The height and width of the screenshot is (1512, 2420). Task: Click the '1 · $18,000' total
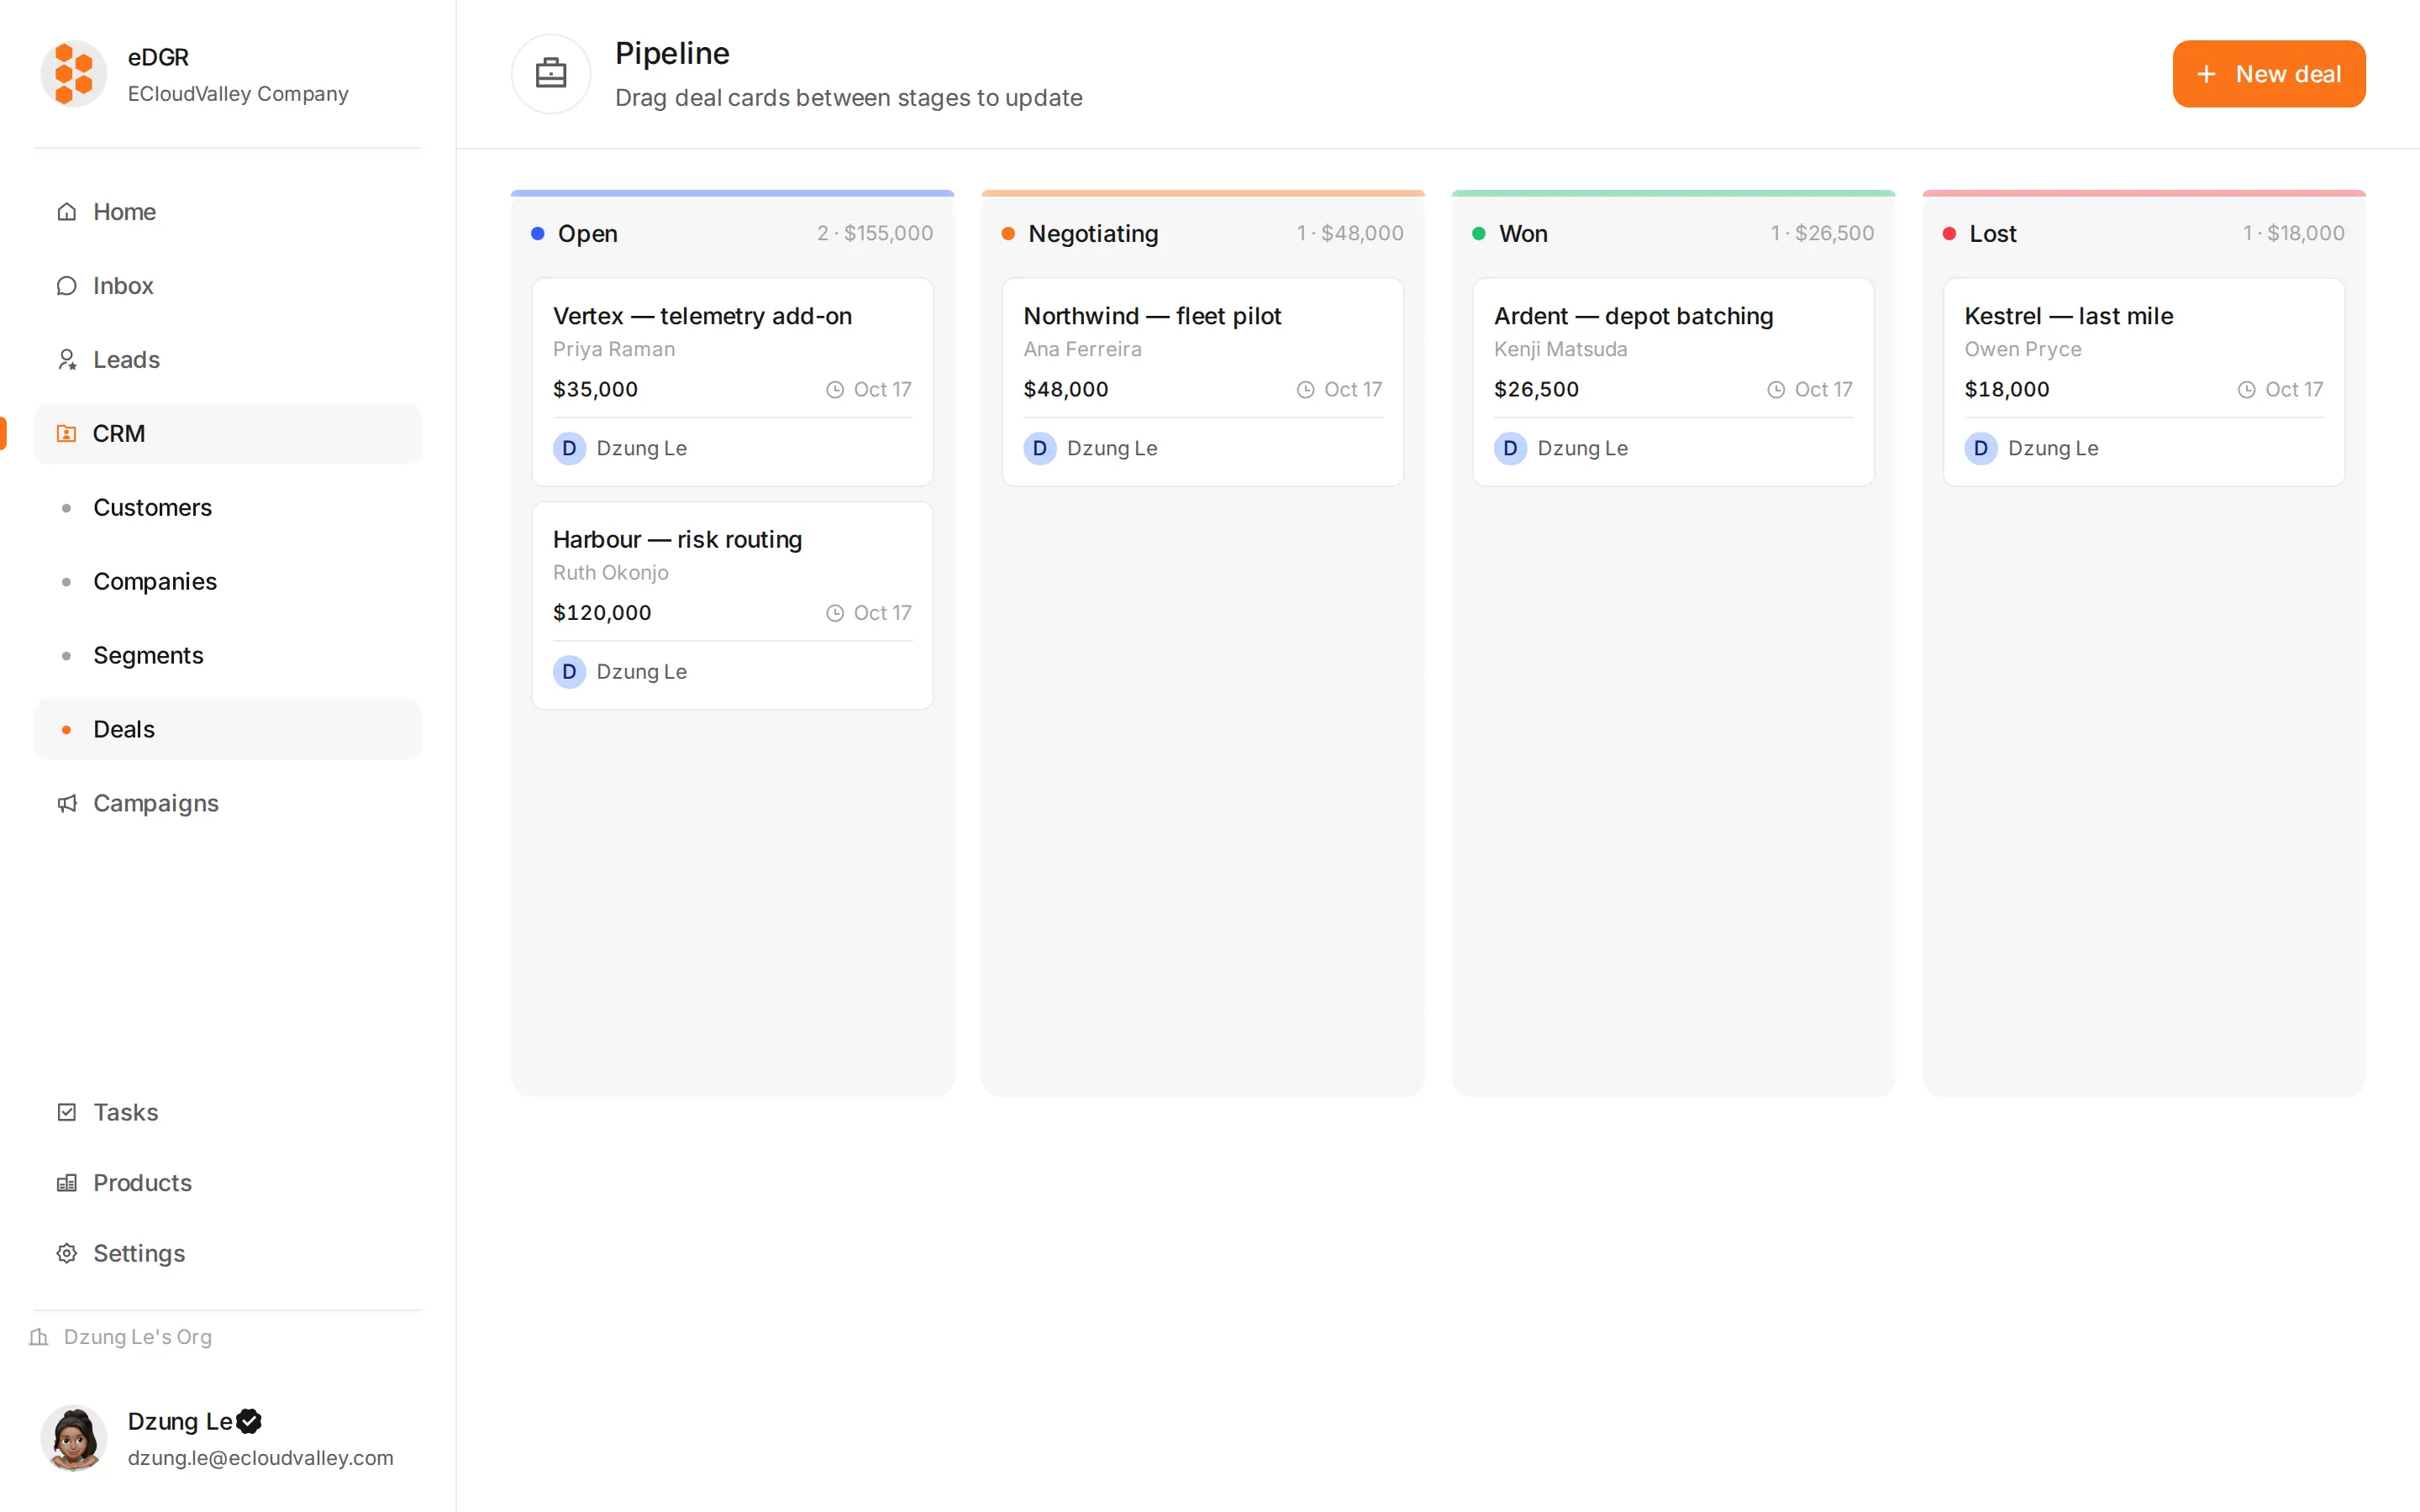(x=2293, y=234)
